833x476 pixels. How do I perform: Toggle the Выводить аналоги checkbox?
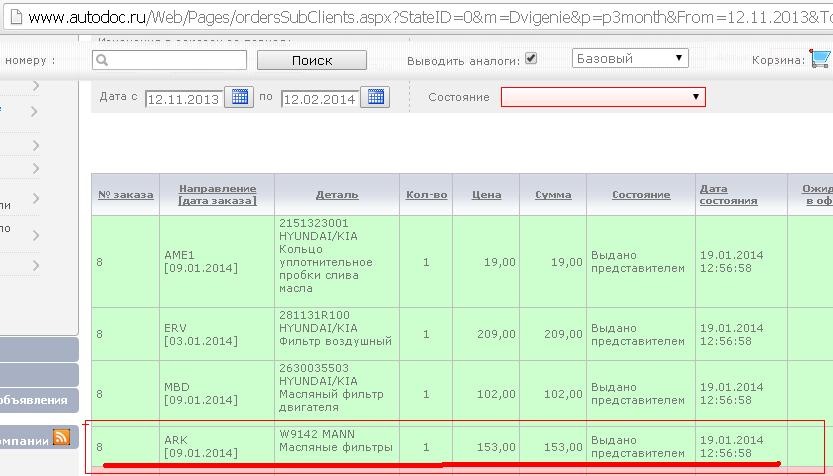531,58
